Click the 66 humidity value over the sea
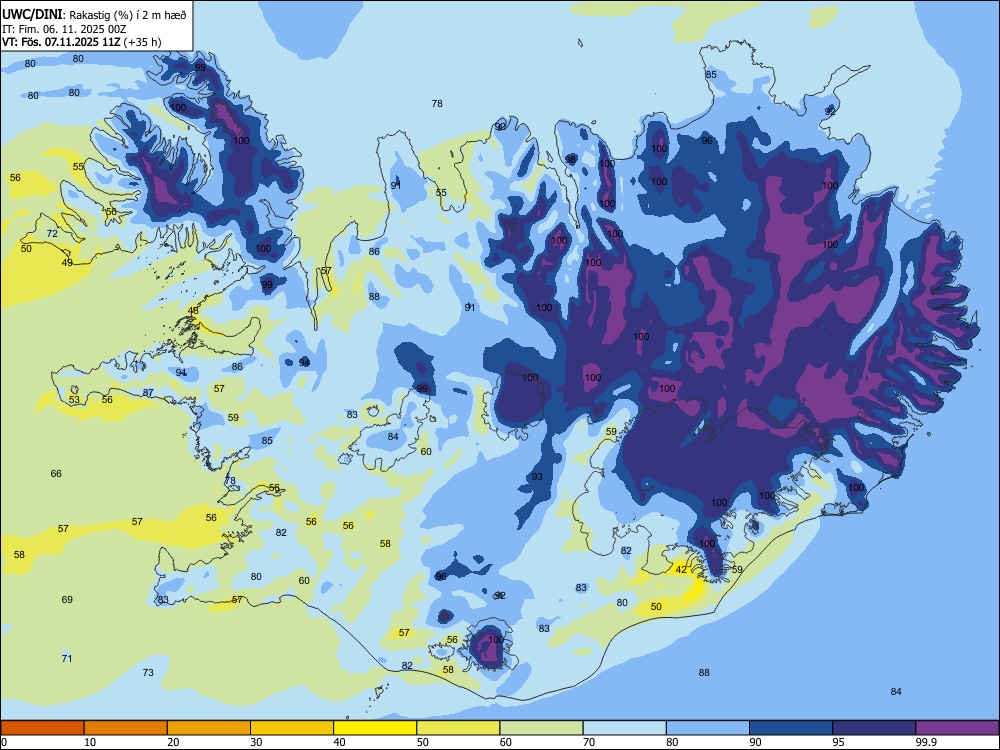 pyautogui.click(x=56, y=473)
